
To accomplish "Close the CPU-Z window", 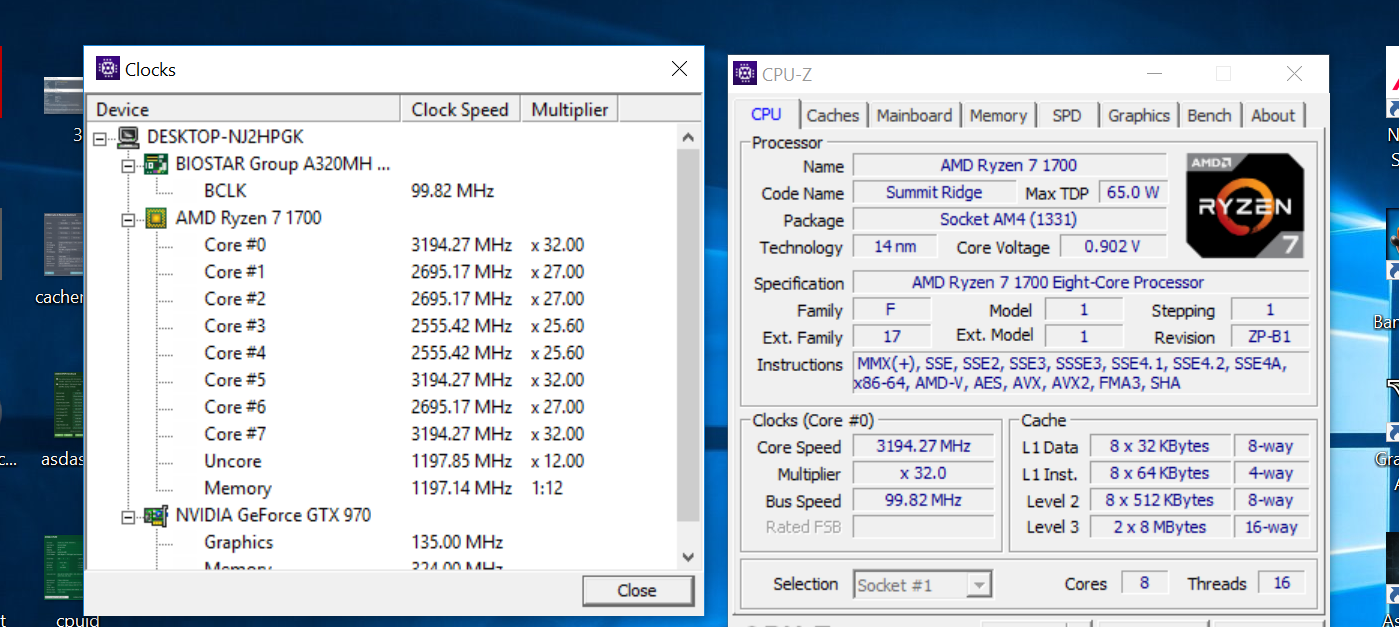I will [1295, 74].
